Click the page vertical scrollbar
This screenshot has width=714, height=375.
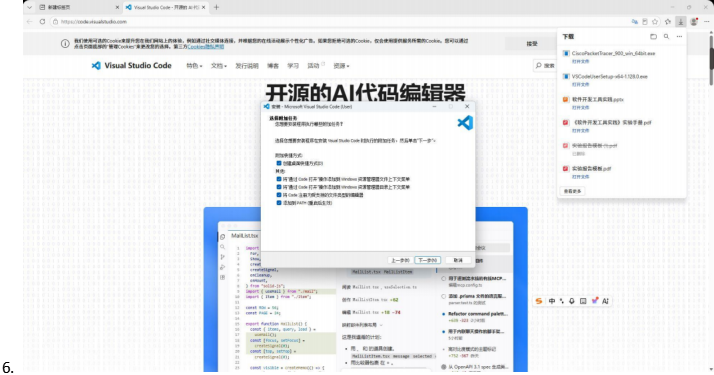point(711,59)
